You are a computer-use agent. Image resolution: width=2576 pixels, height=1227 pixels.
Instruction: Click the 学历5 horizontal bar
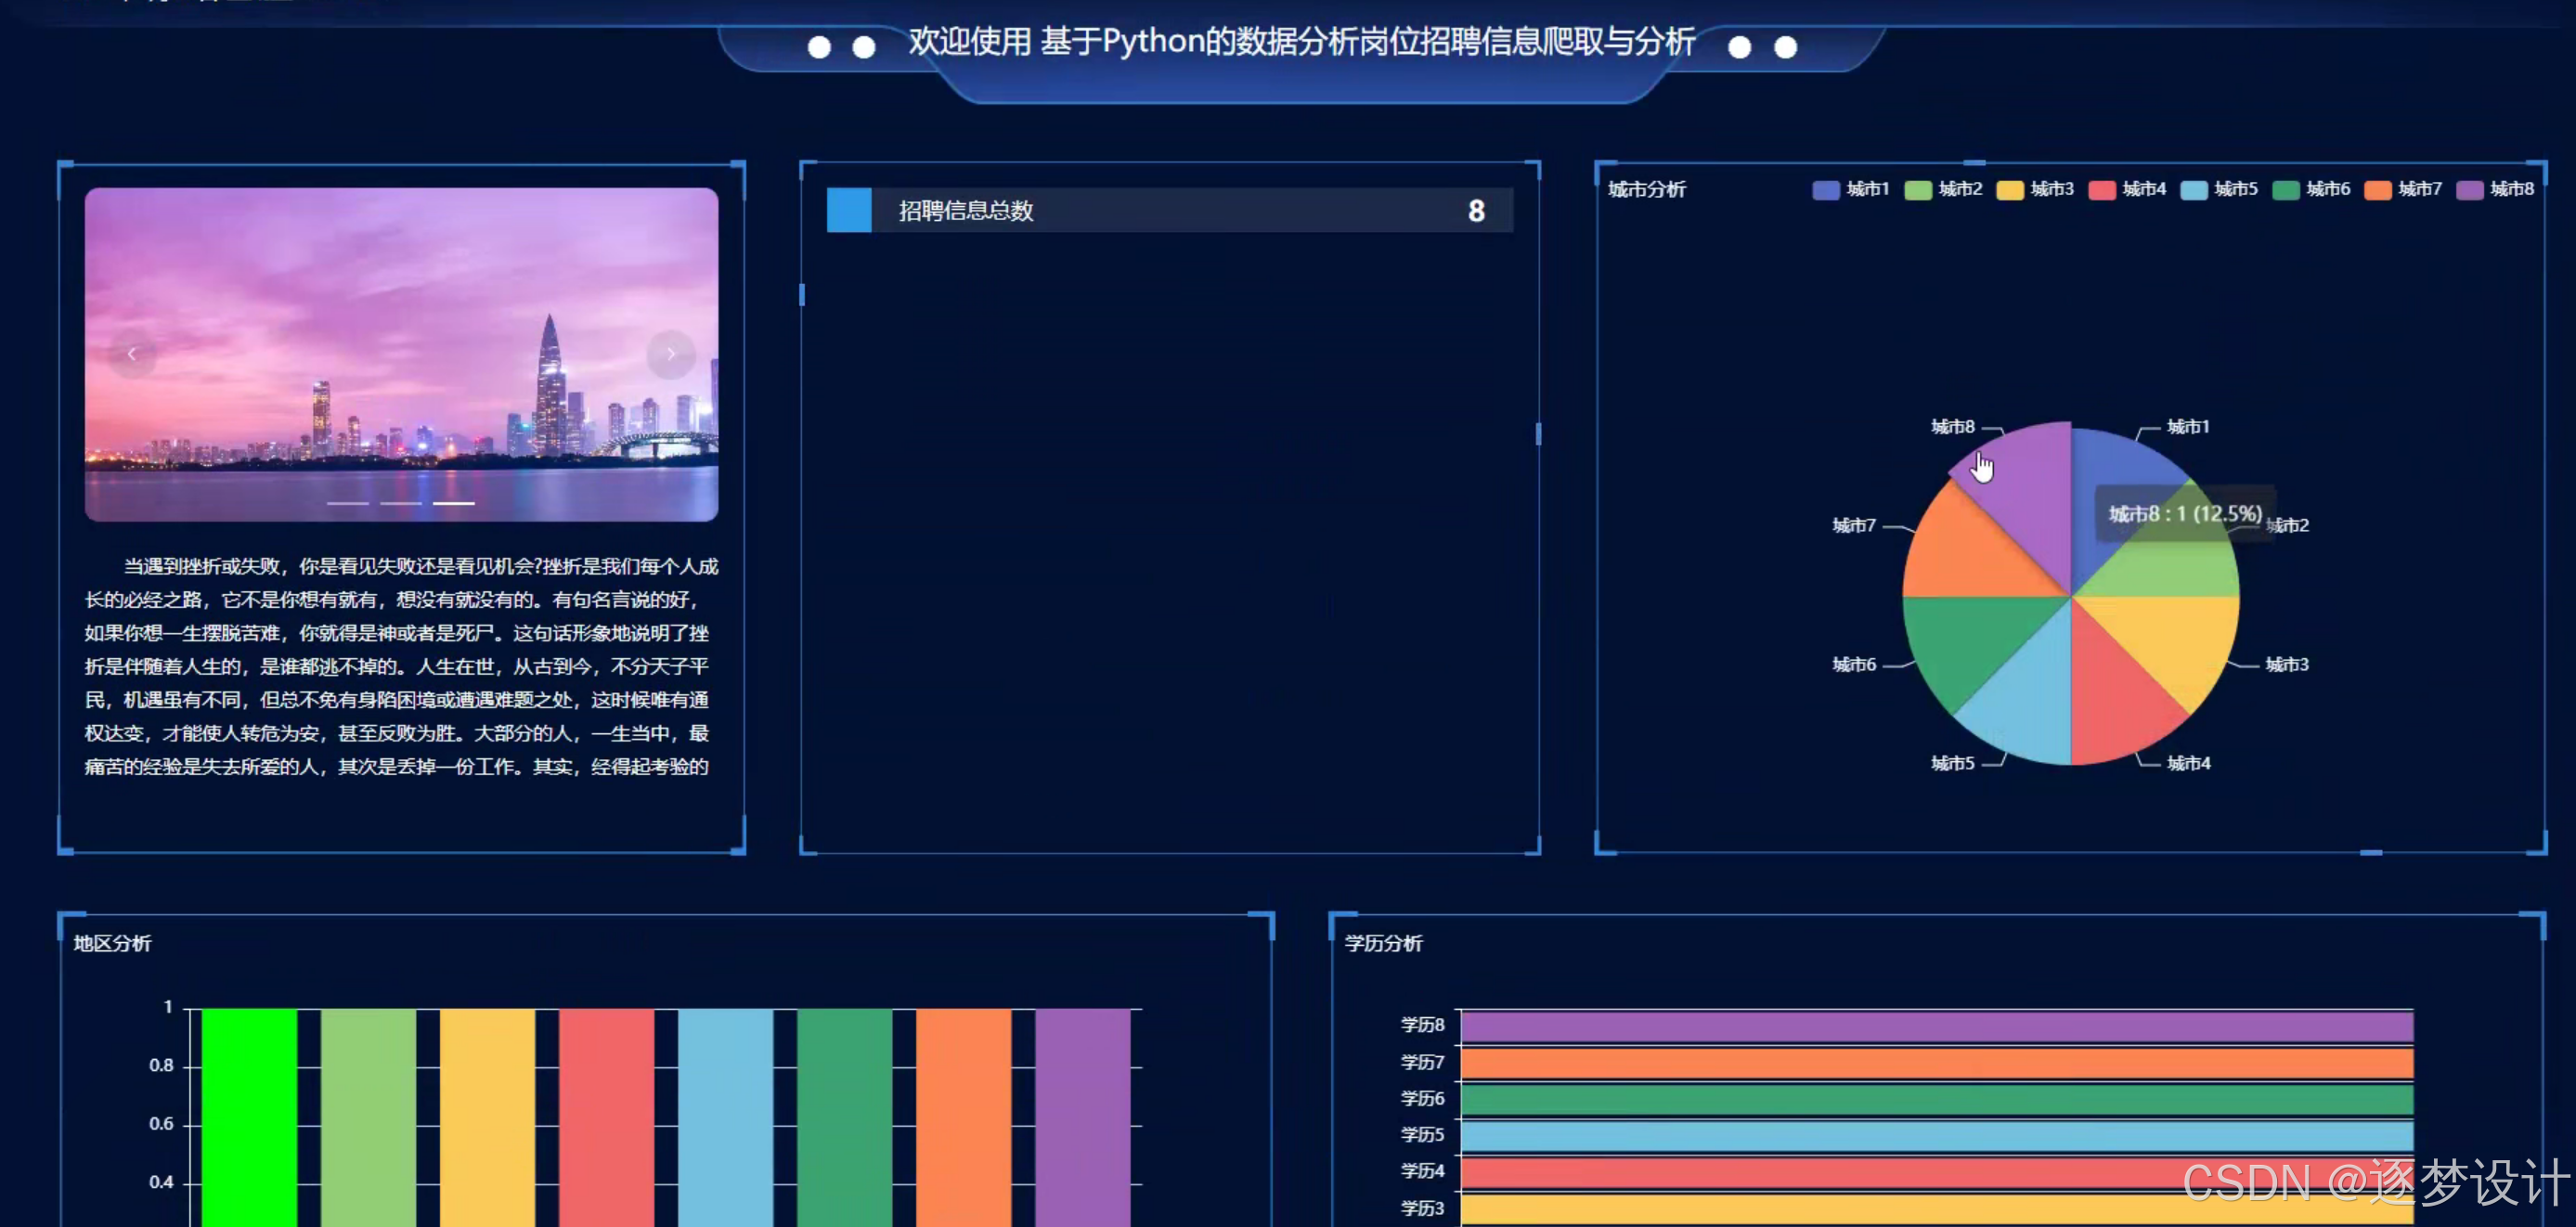(x=1937, y=1136)
